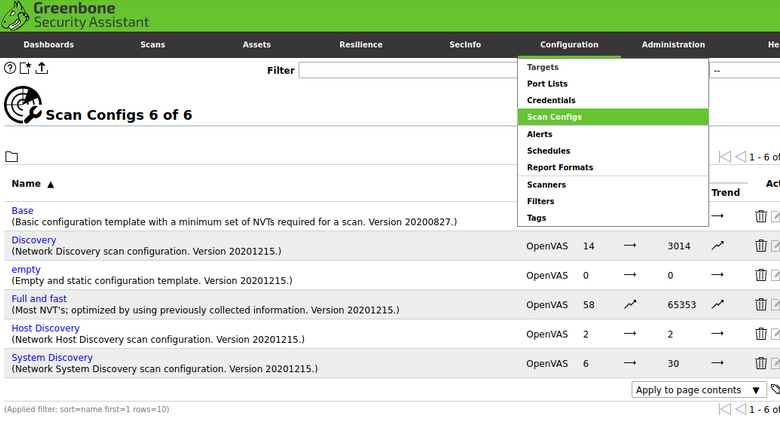
Task: Click the previous page arrow at bottom
Action: coord(741,409)
